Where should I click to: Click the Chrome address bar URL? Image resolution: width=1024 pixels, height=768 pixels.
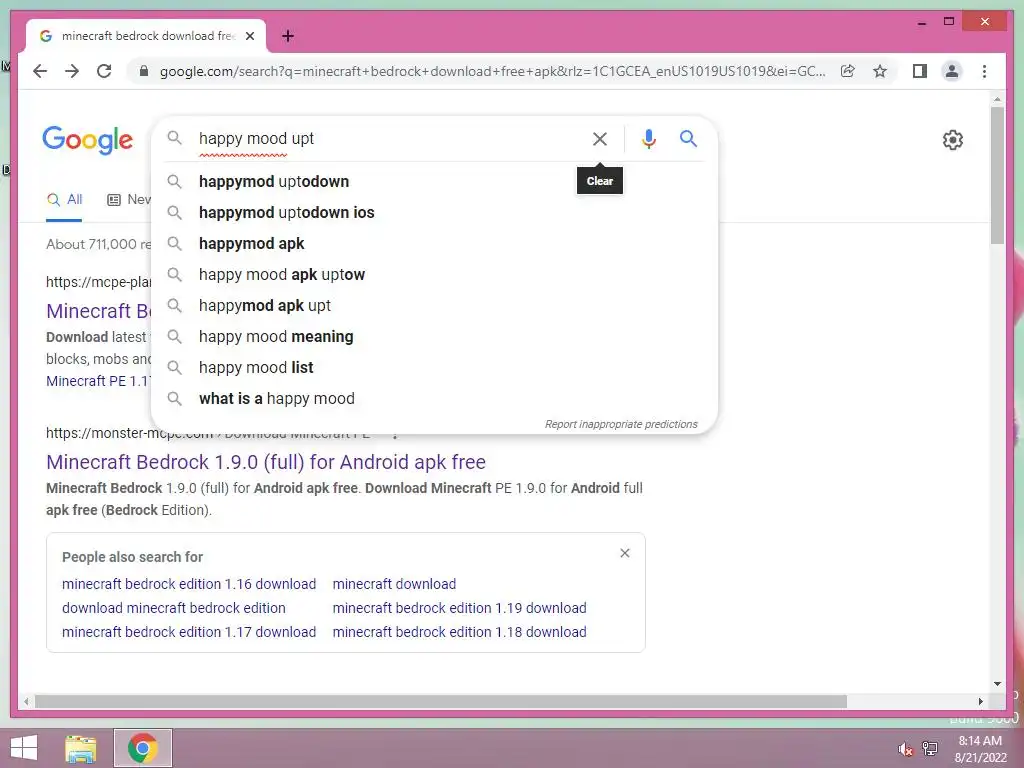pos(492,71)
